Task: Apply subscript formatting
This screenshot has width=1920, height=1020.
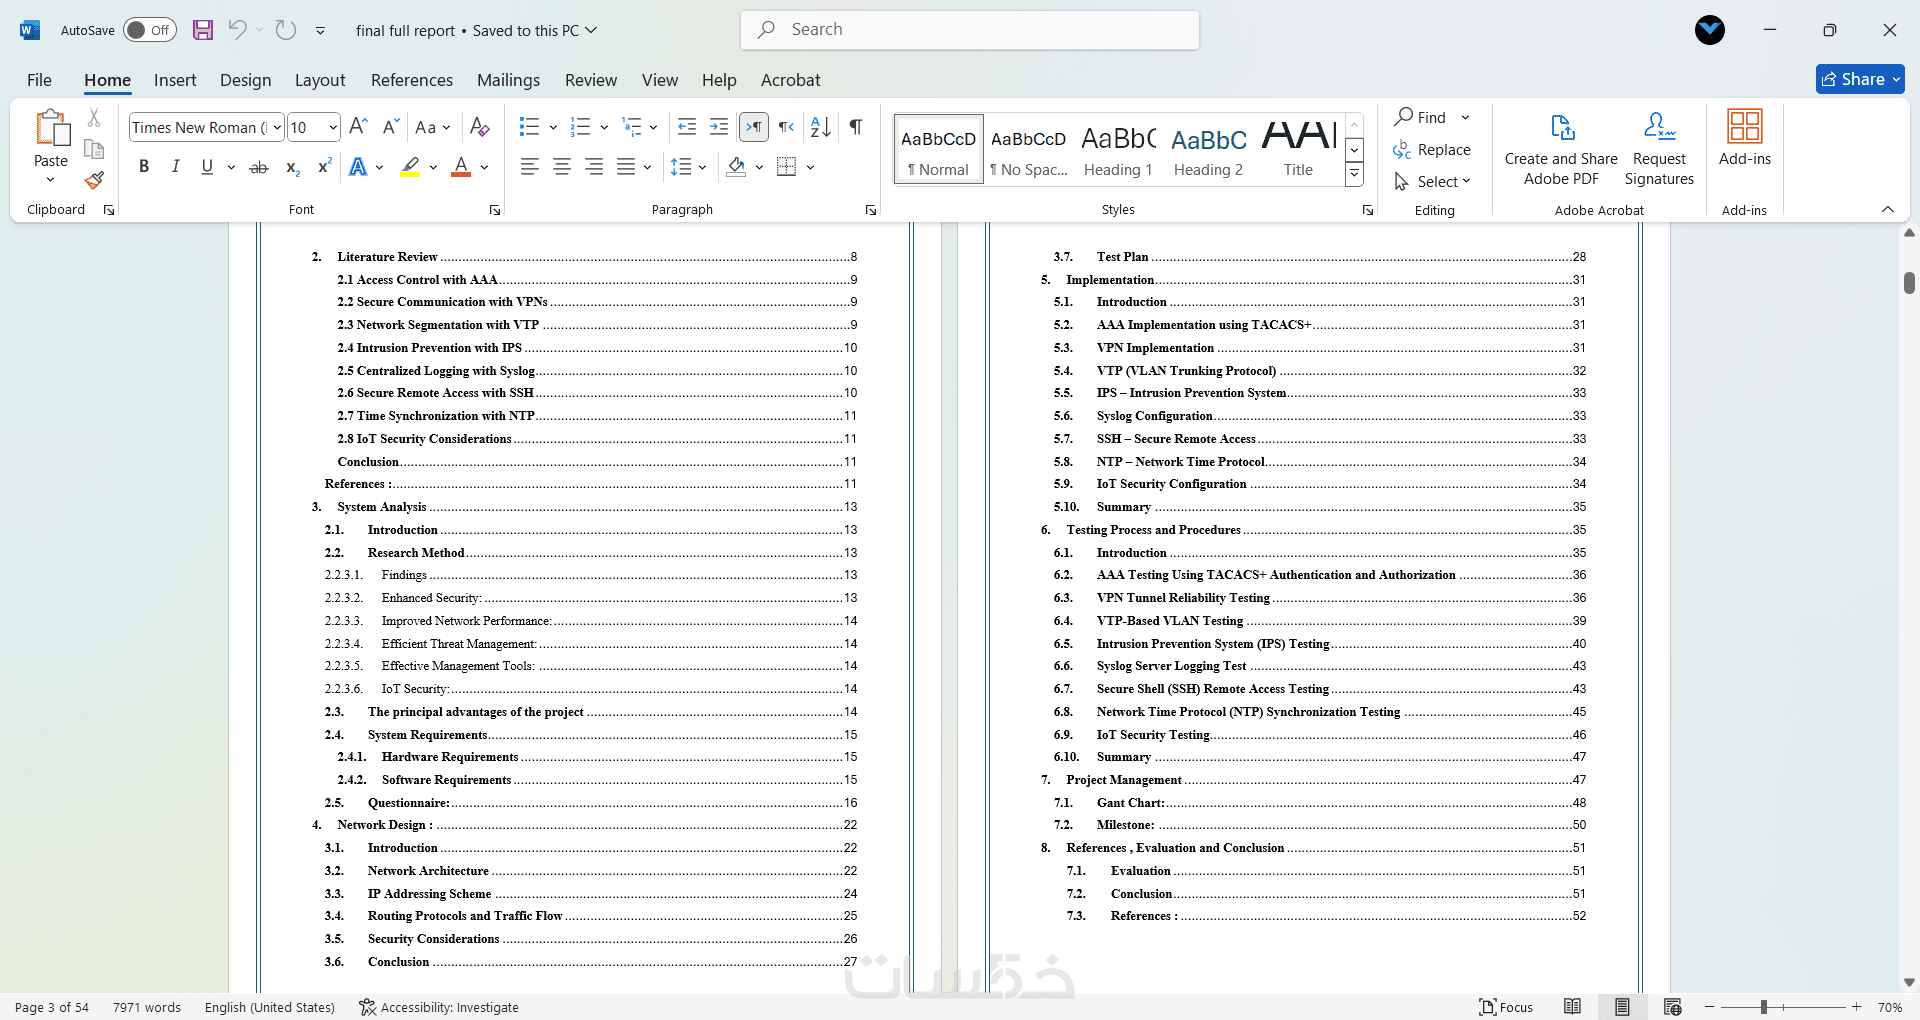Action: [292, 167]
